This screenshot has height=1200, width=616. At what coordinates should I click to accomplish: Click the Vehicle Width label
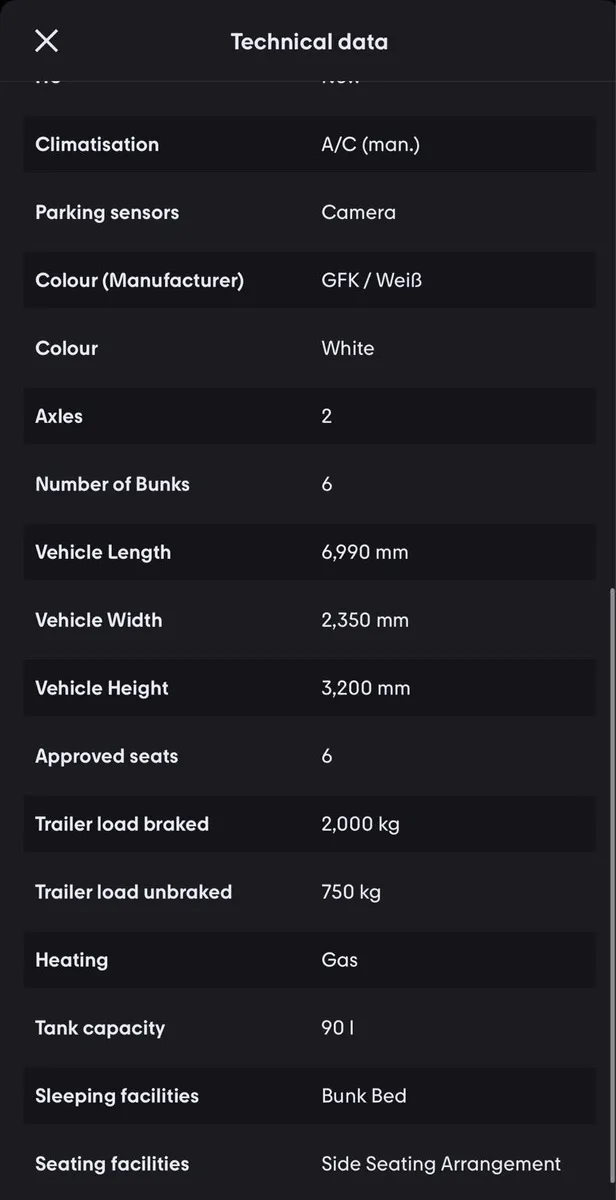[x=98, y=620]
